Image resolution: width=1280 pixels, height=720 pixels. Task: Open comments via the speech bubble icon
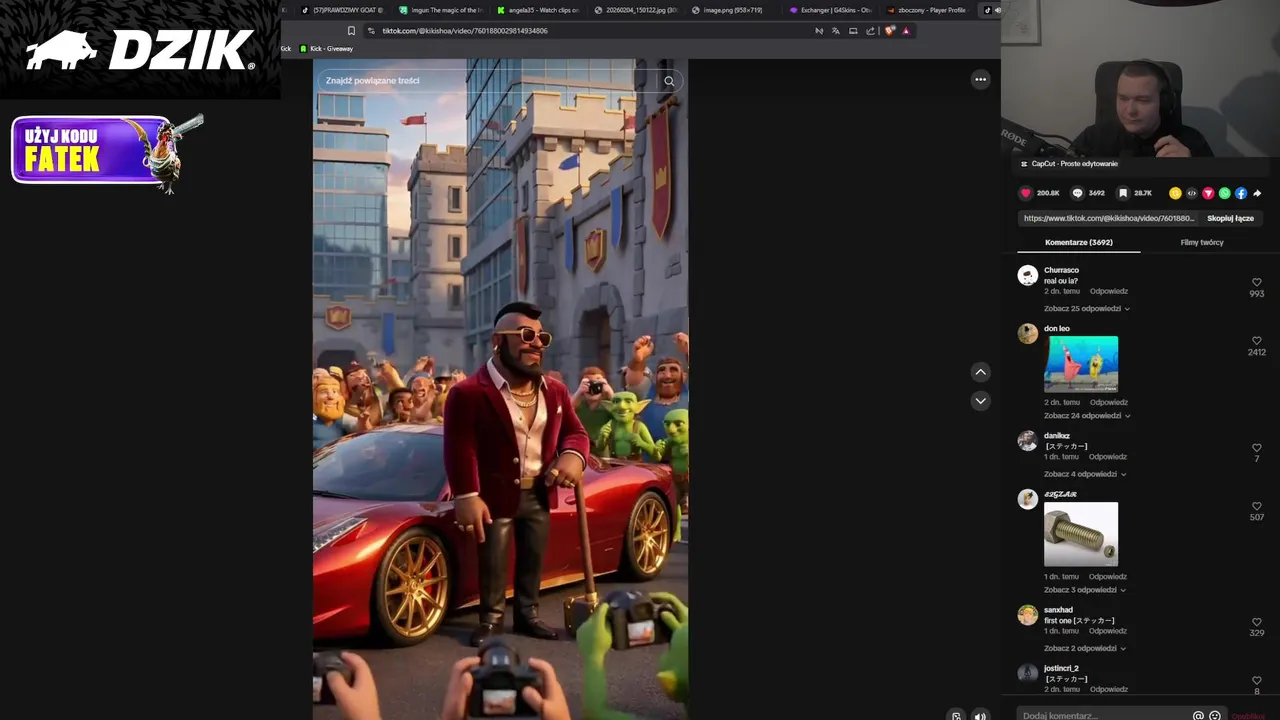1077,193
